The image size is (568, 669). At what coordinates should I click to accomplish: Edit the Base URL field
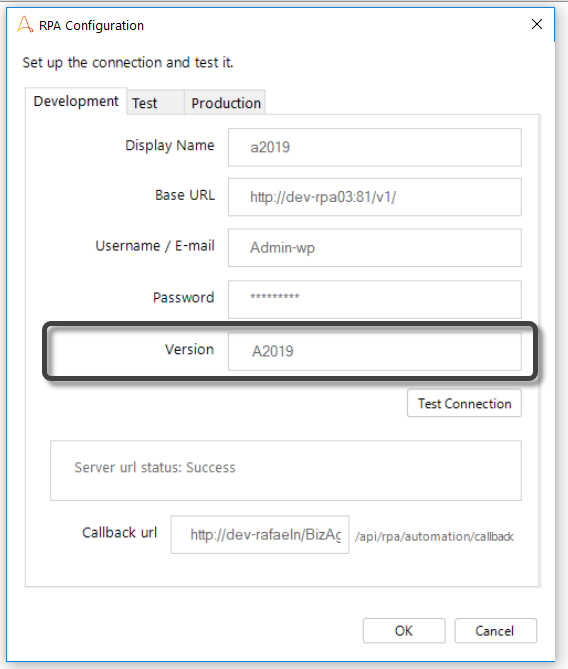pyautogui.click(x=375, y=197)
